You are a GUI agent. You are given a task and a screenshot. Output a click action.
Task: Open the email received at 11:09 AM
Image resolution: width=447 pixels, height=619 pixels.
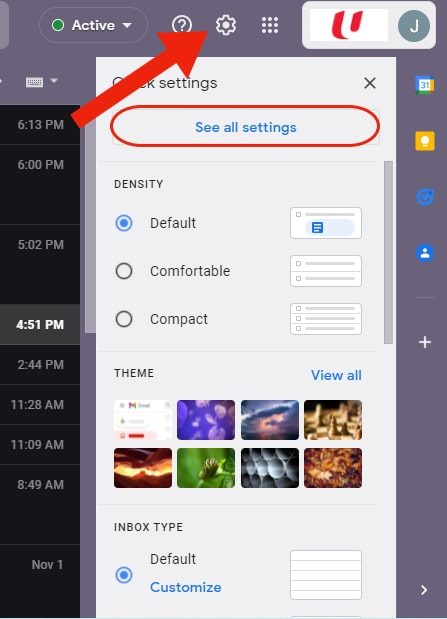[40, 445]
